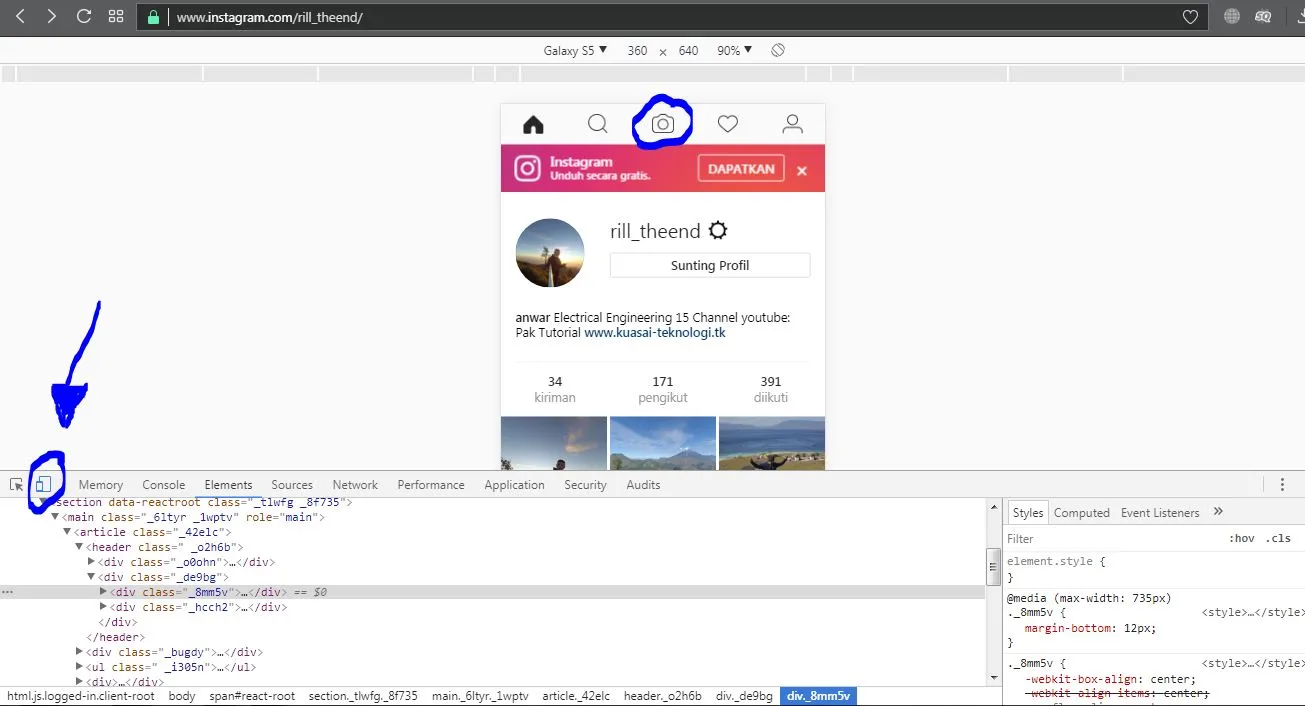
Task: Click the settings gear beside rill_theend
Action: (718, 230)
